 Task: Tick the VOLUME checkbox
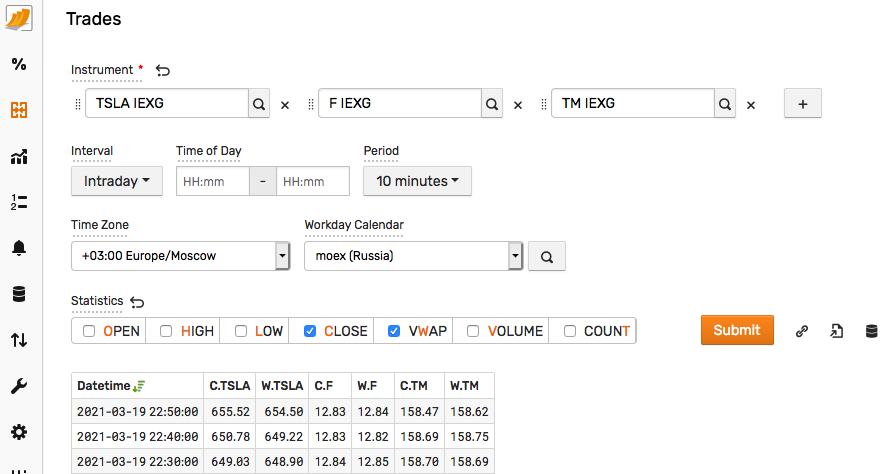pyautogui.click(x=473, y=331)
